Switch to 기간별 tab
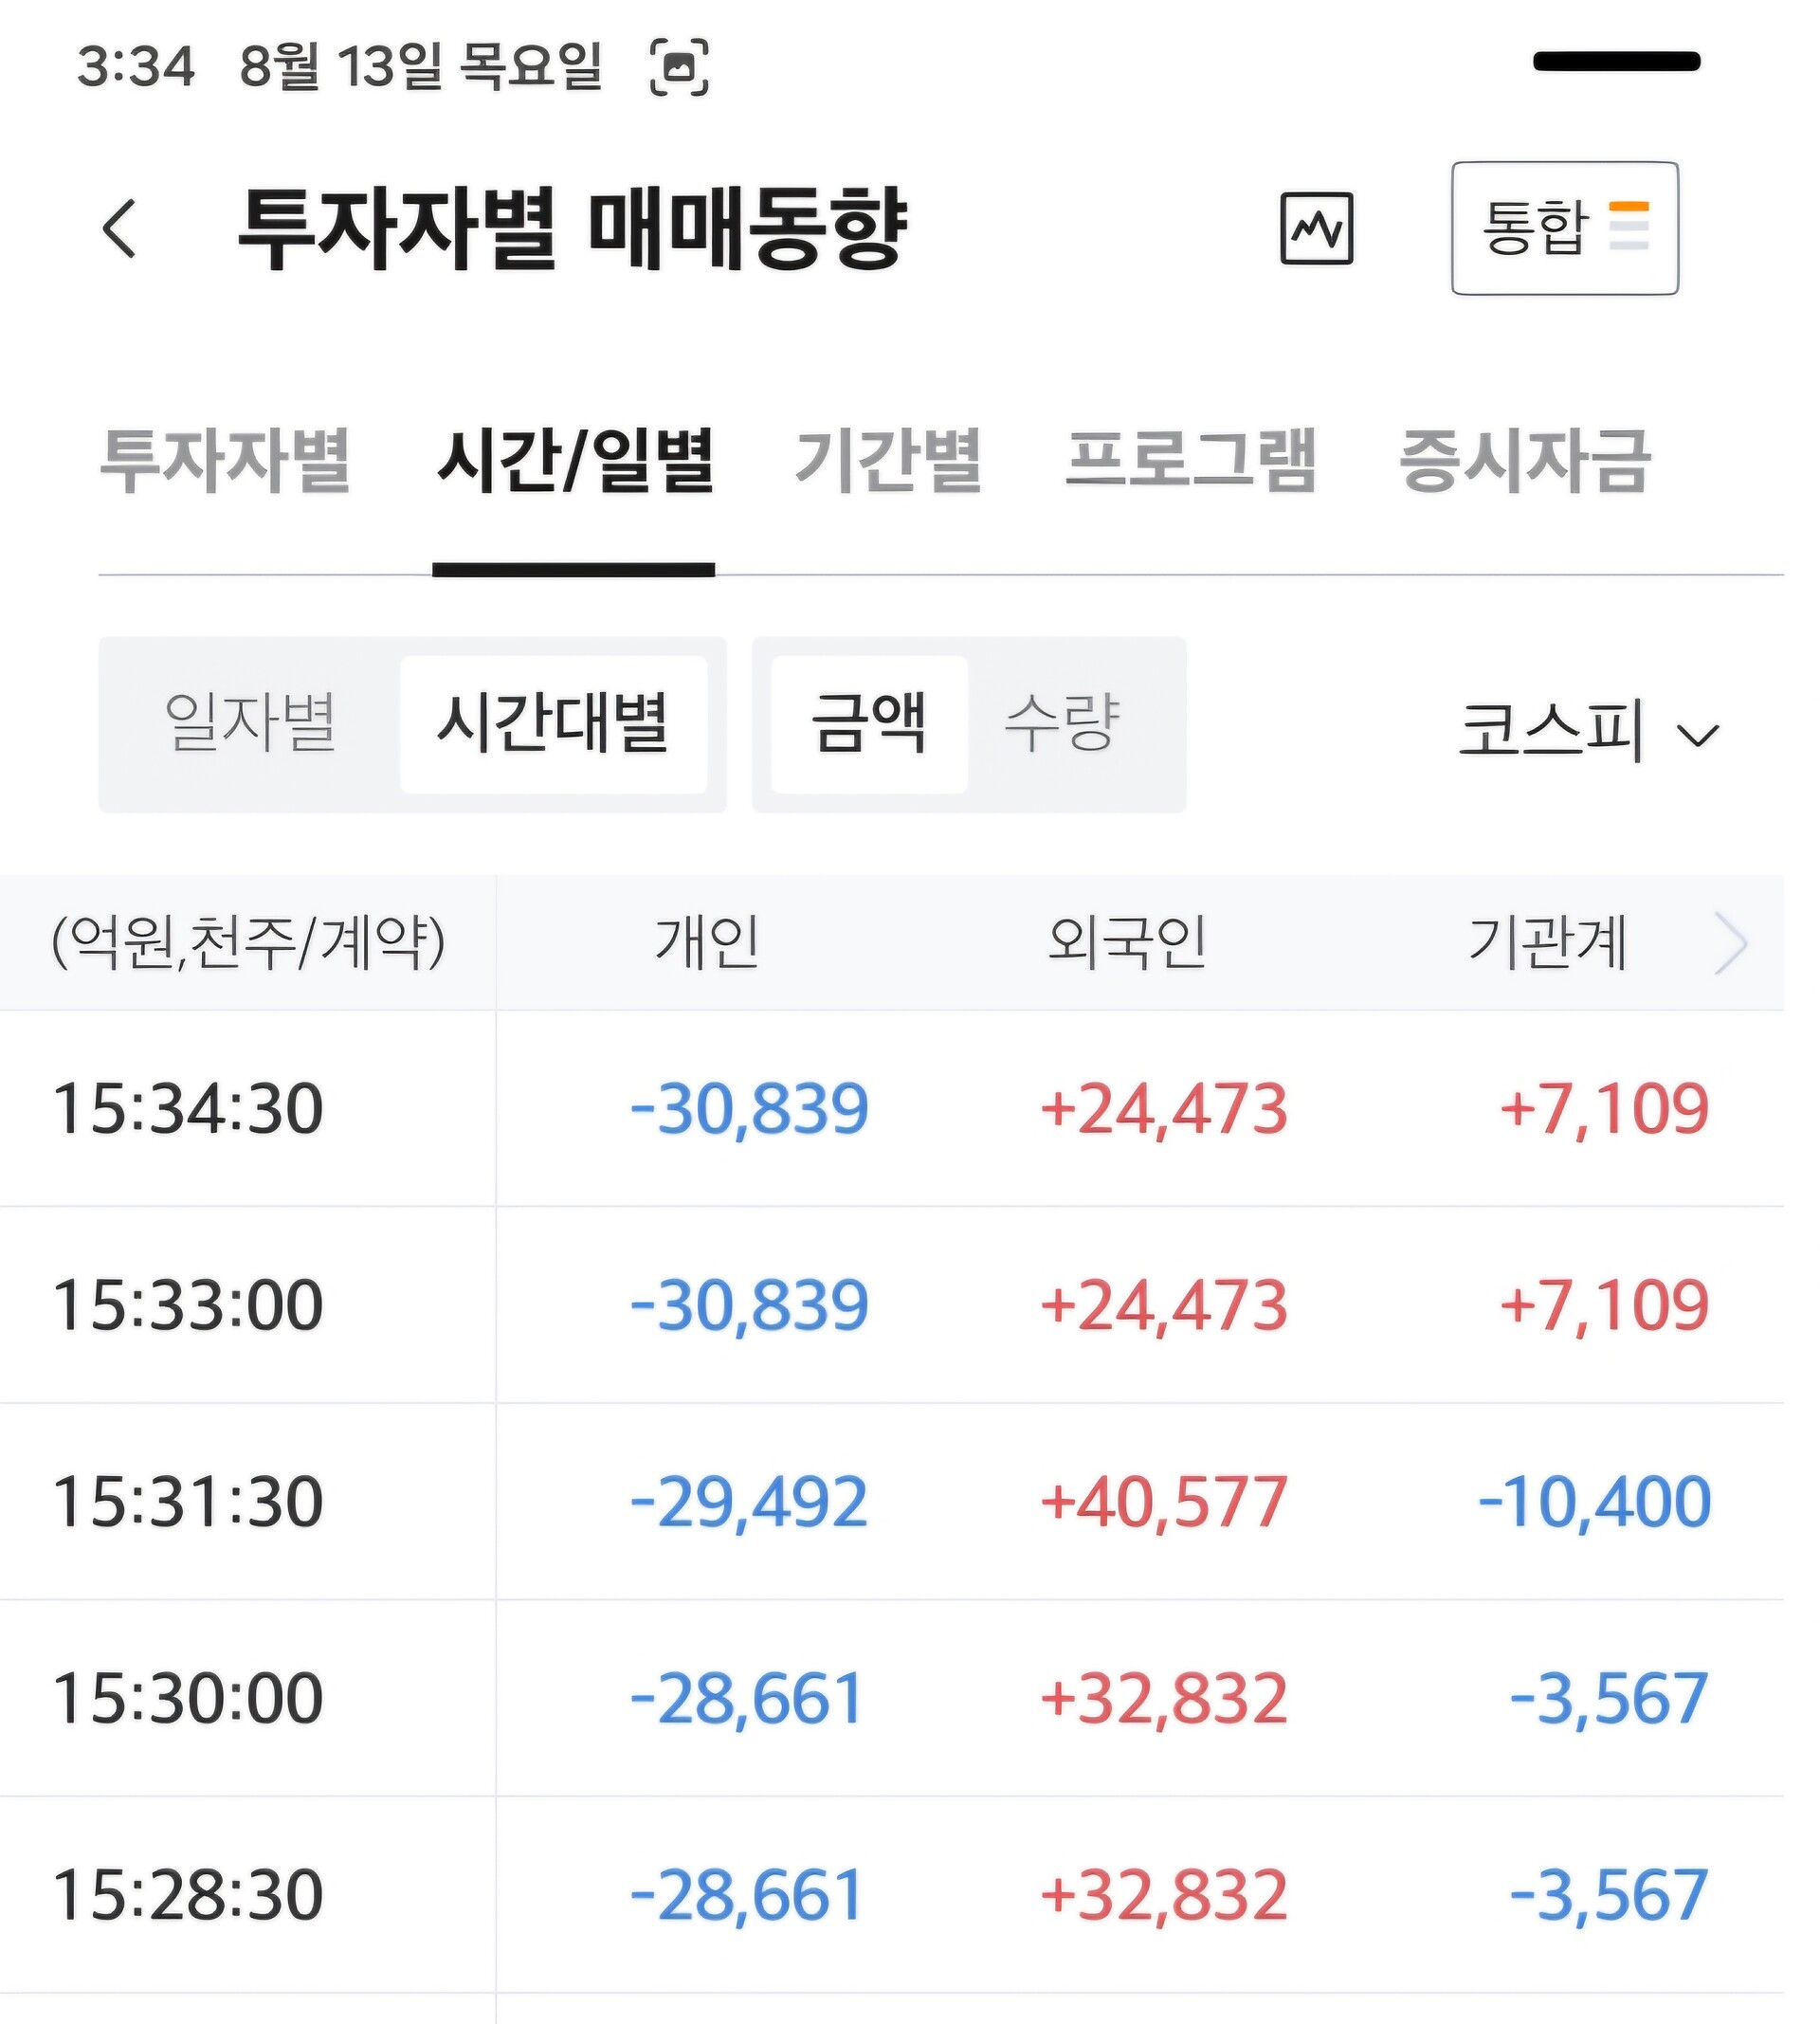 pyautogui.click(x=888, y=461)
